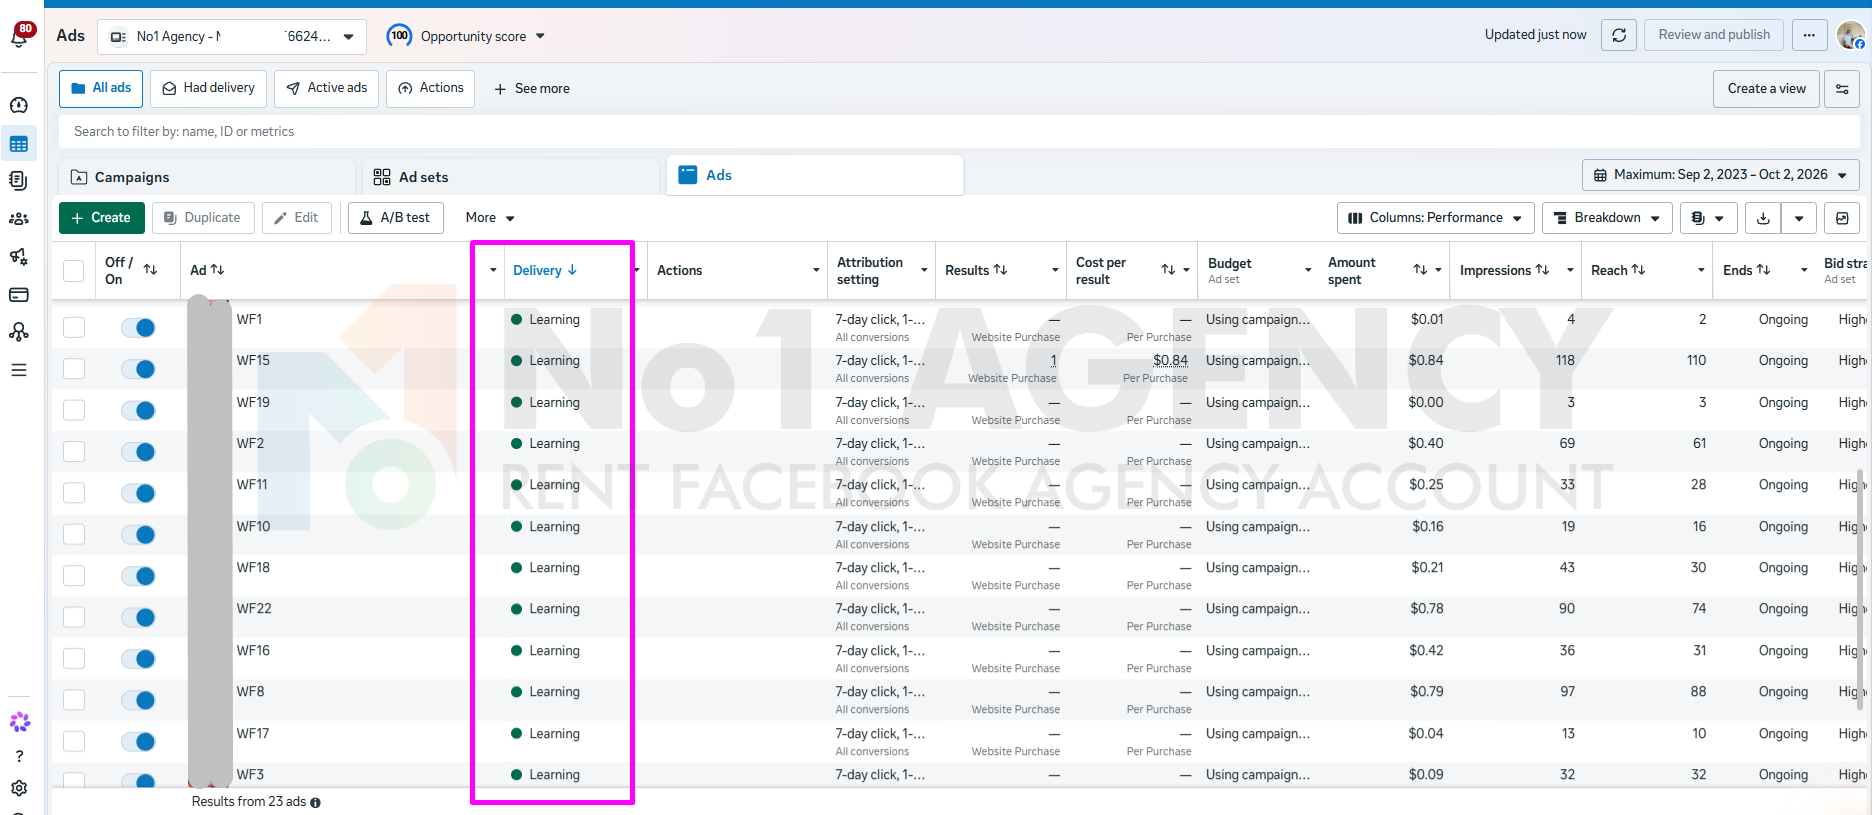Select the checkbox for ad WF15
The height and width of the screenshot is (815, 1872).
pos(74,368)
